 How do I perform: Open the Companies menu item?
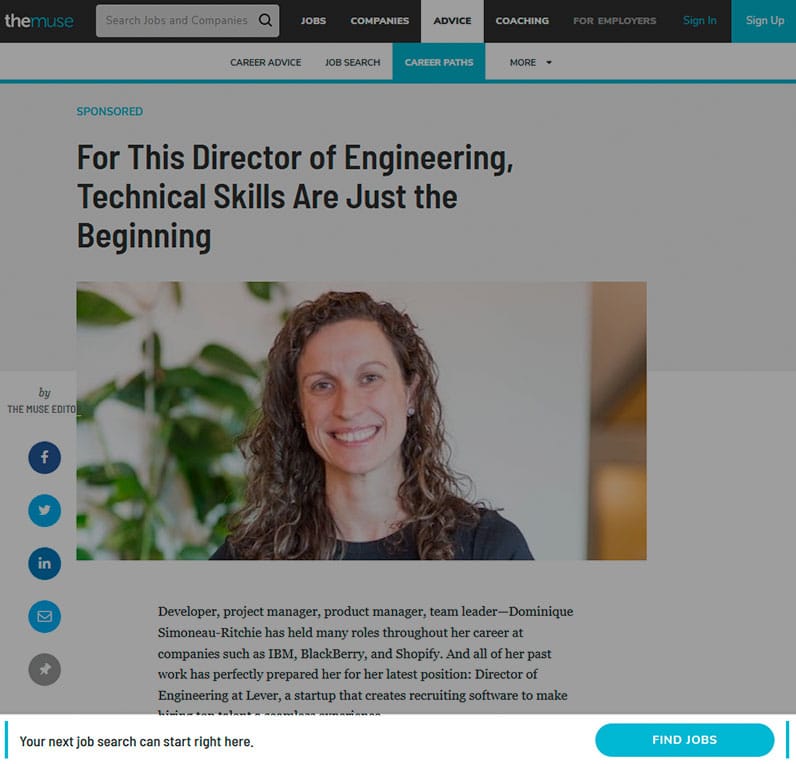pos(380,21)
